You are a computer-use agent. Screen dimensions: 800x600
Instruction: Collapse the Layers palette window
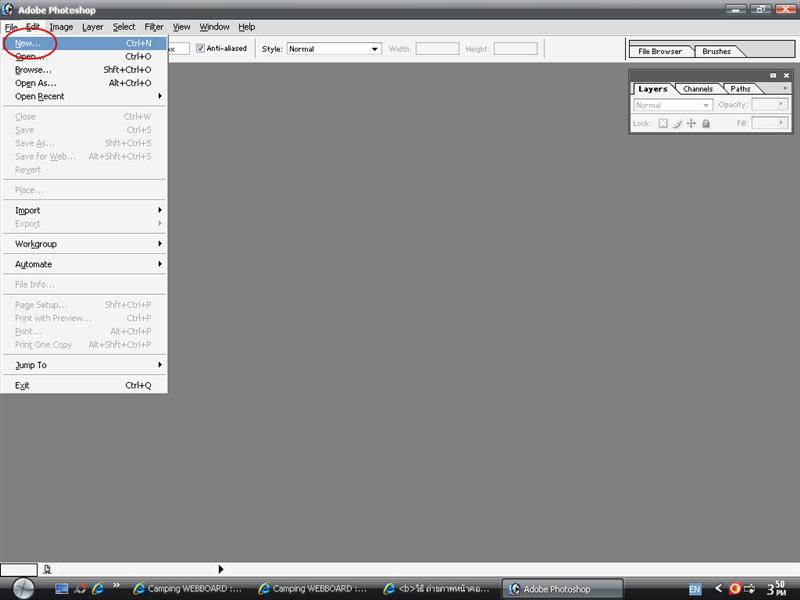pos(773,75)
